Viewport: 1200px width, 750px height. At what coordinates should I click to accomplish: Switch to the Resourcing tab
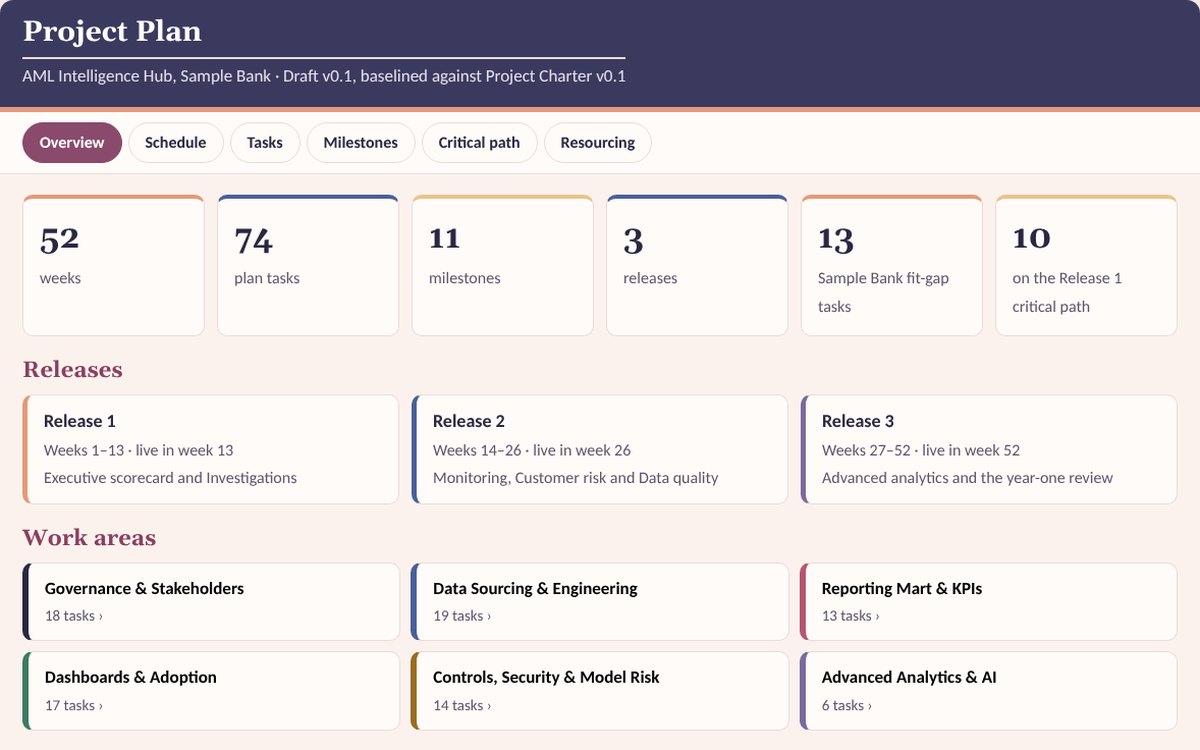[x=597, y=143]
